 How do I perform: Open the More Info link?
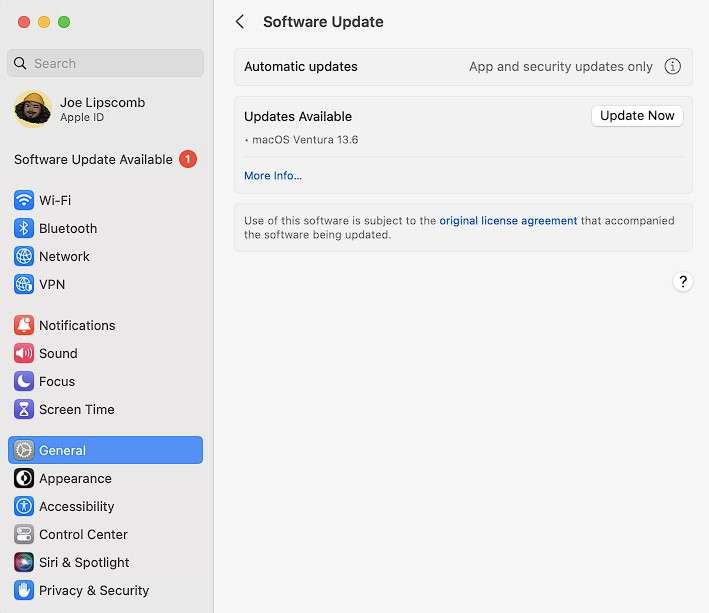click(273, 176)
